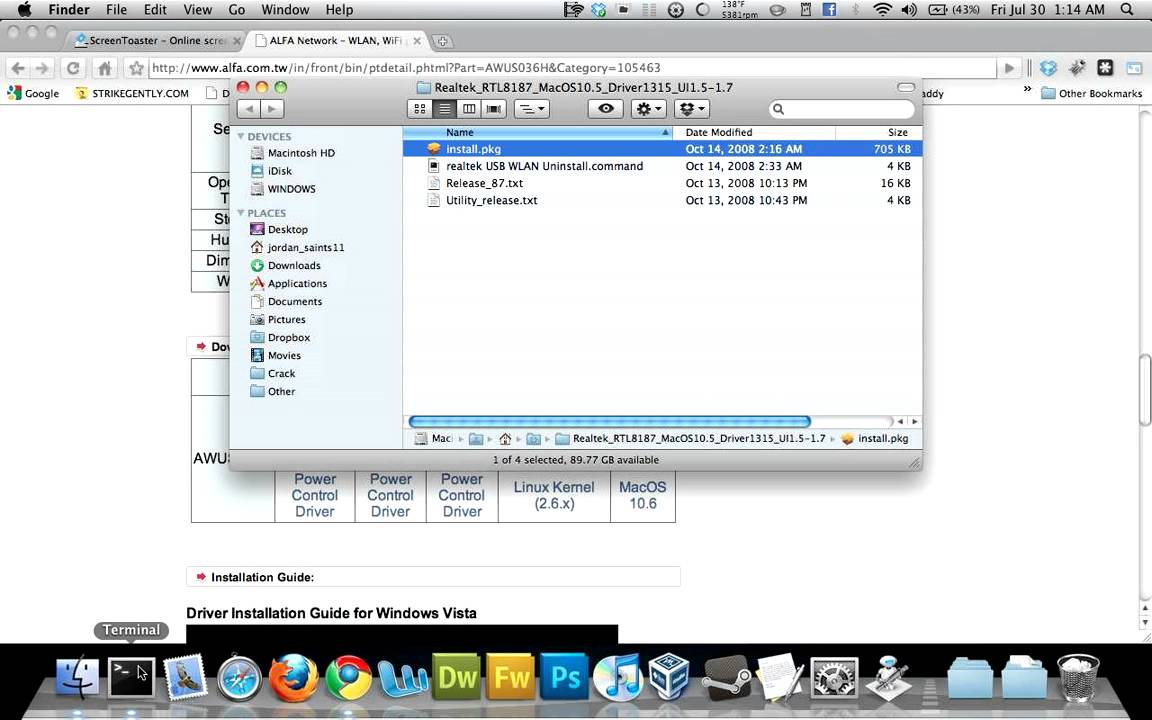Click MacOS 10.6 driver link
1152x720 pixels.
point(643,495)
